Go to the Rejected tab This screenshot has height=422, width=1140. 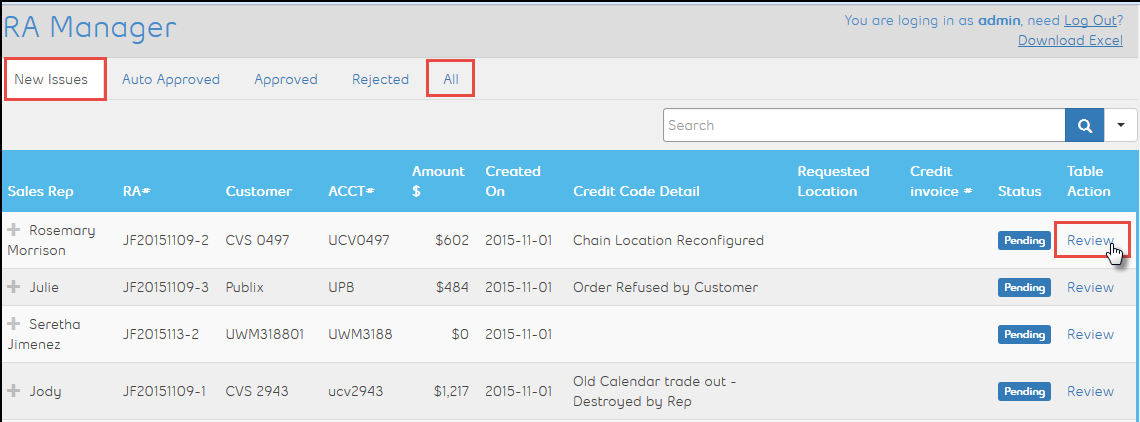click(x=380, y=79)
